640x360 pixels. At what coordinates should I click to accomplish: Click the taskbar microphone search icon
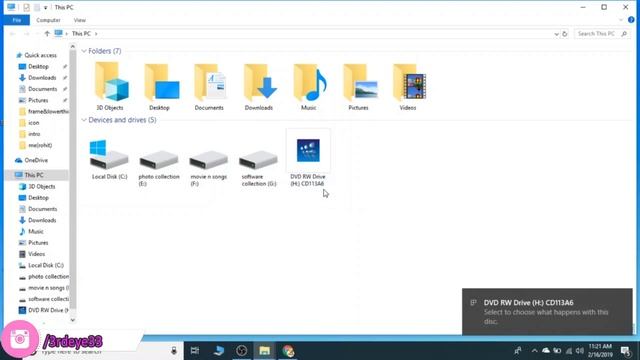point(174,351)
